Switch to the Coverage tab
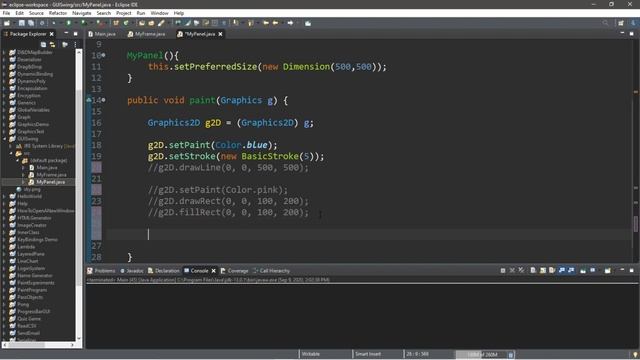The image size is (640, 360). [234, 271]
